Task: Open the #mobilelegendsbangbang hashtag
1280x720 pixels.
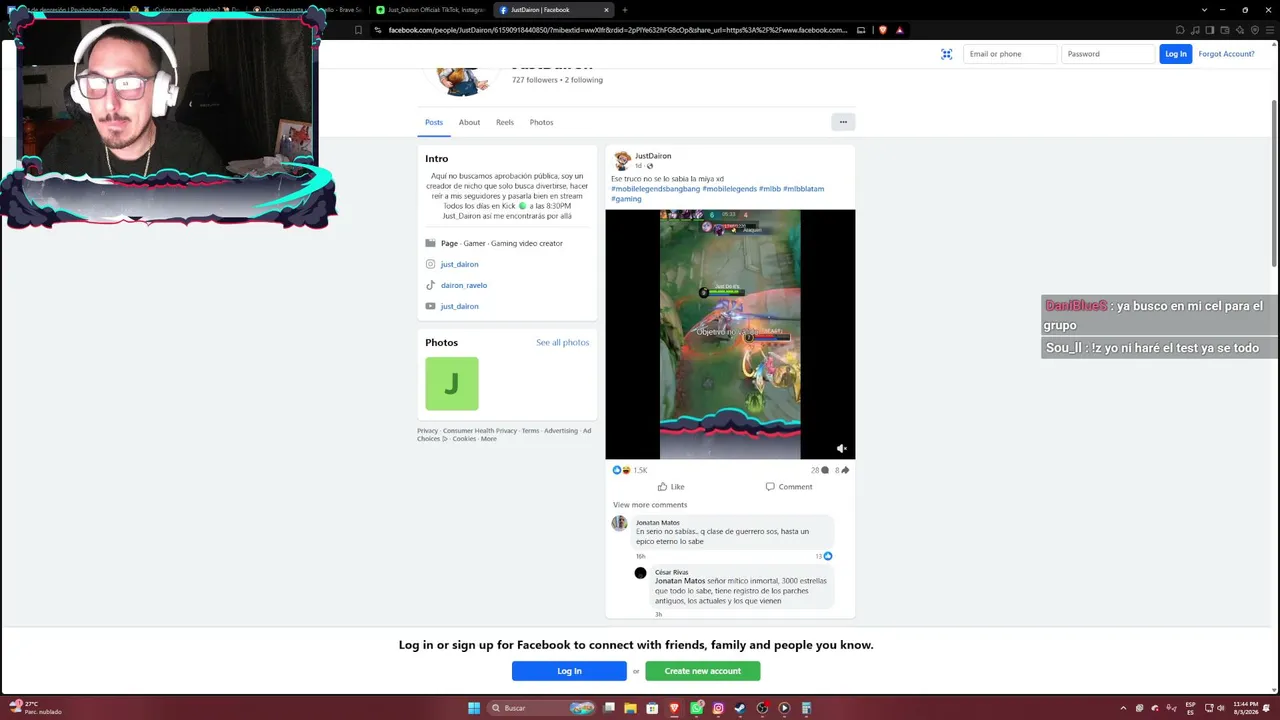Action: tap(655, 189)
